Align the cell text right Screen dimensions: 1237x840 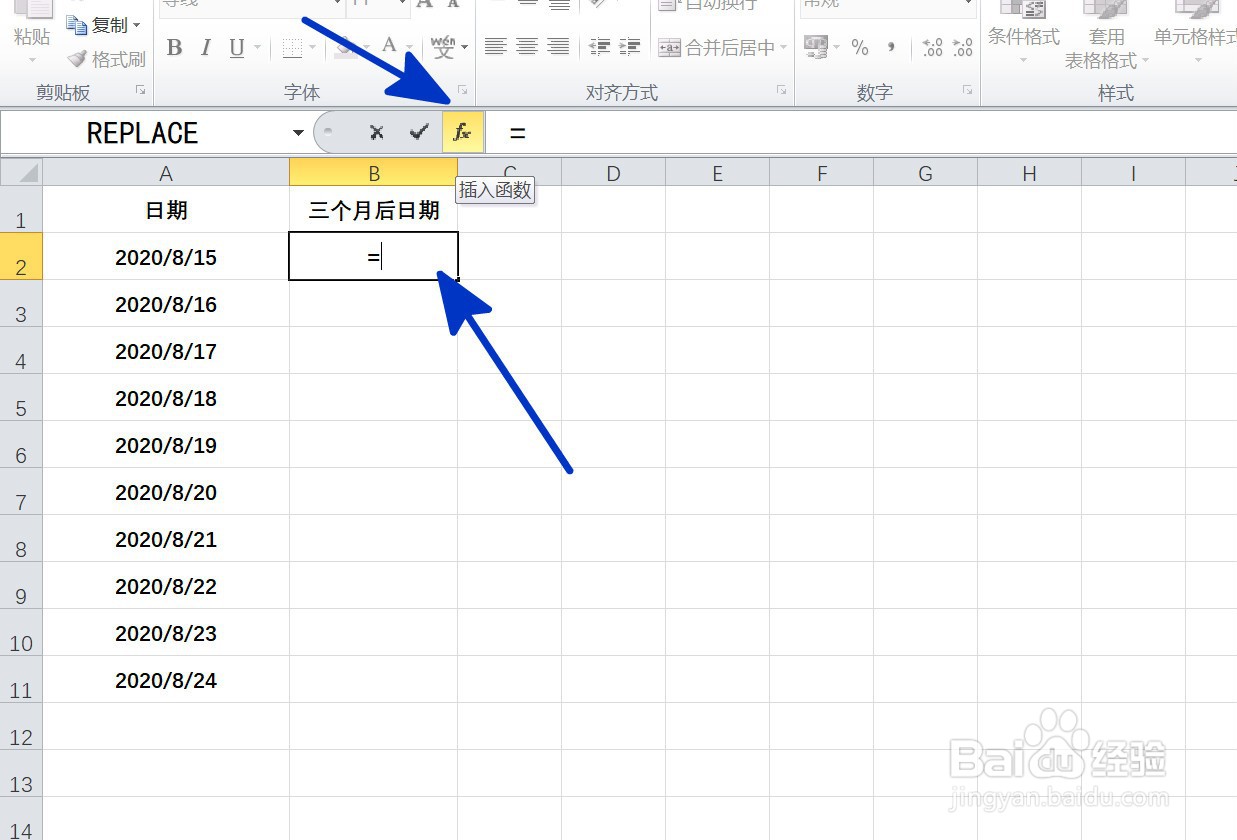pos(558,47)
